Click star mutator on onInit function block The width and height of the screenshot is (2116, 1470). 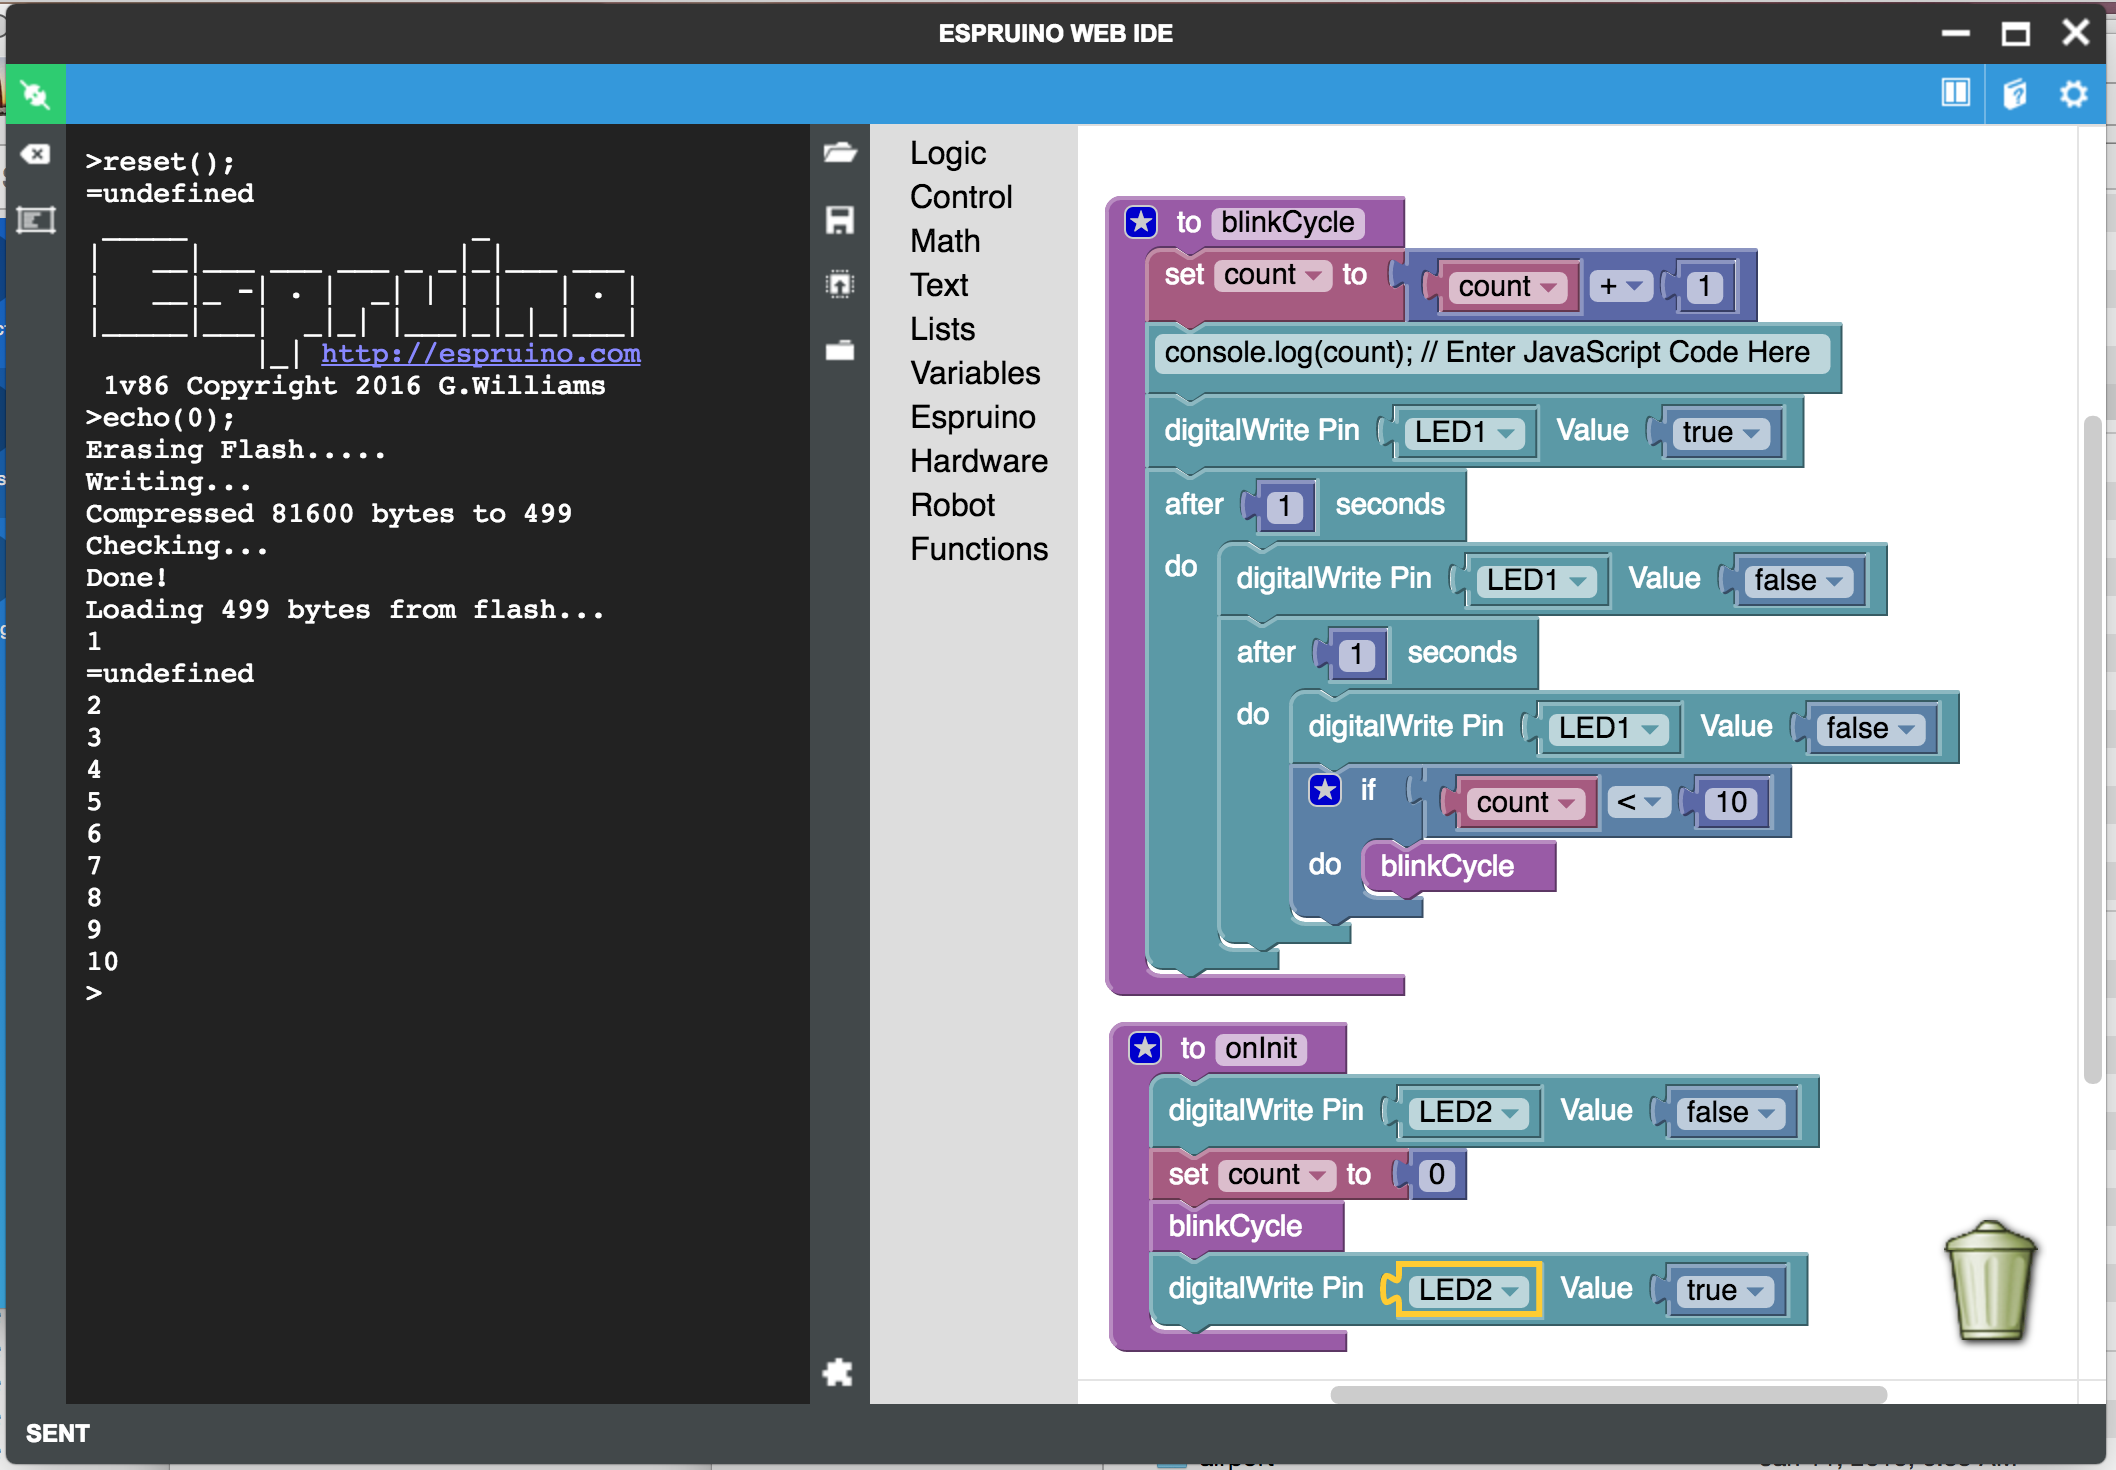tap(1145, 1048)
